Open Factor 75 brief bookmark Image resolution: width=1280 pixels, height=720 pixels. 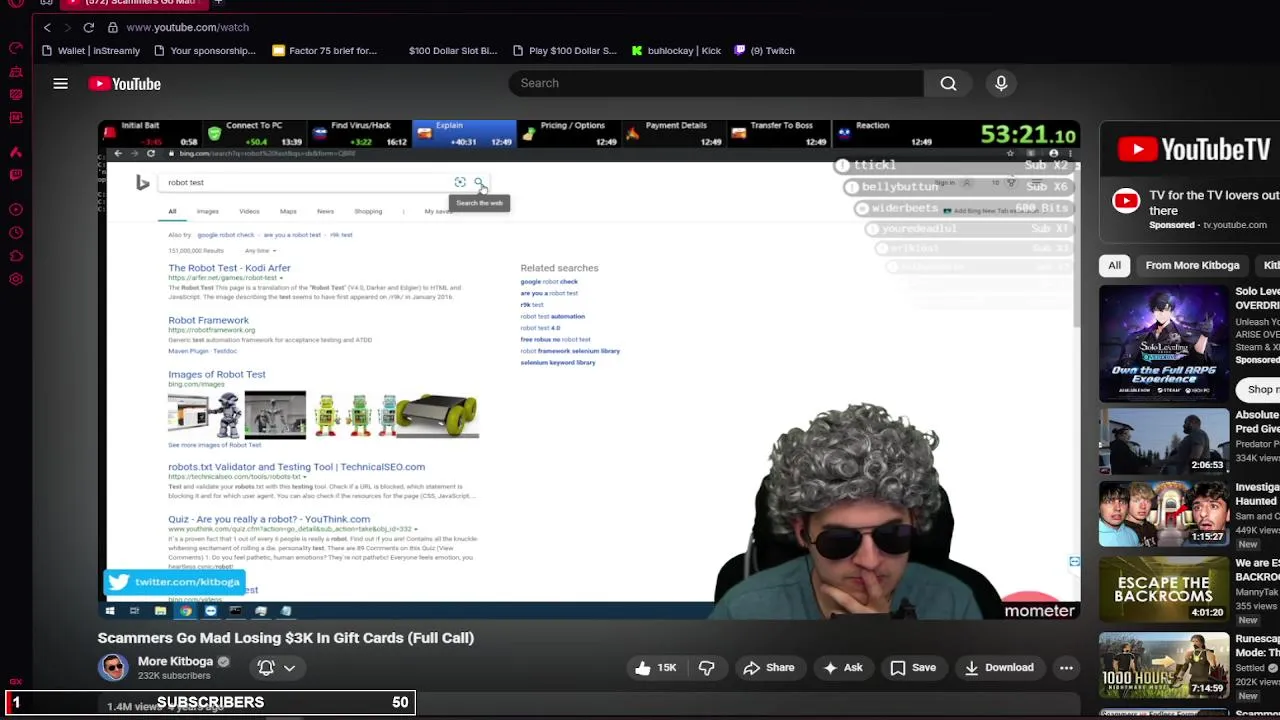click(x=325, y=51)
